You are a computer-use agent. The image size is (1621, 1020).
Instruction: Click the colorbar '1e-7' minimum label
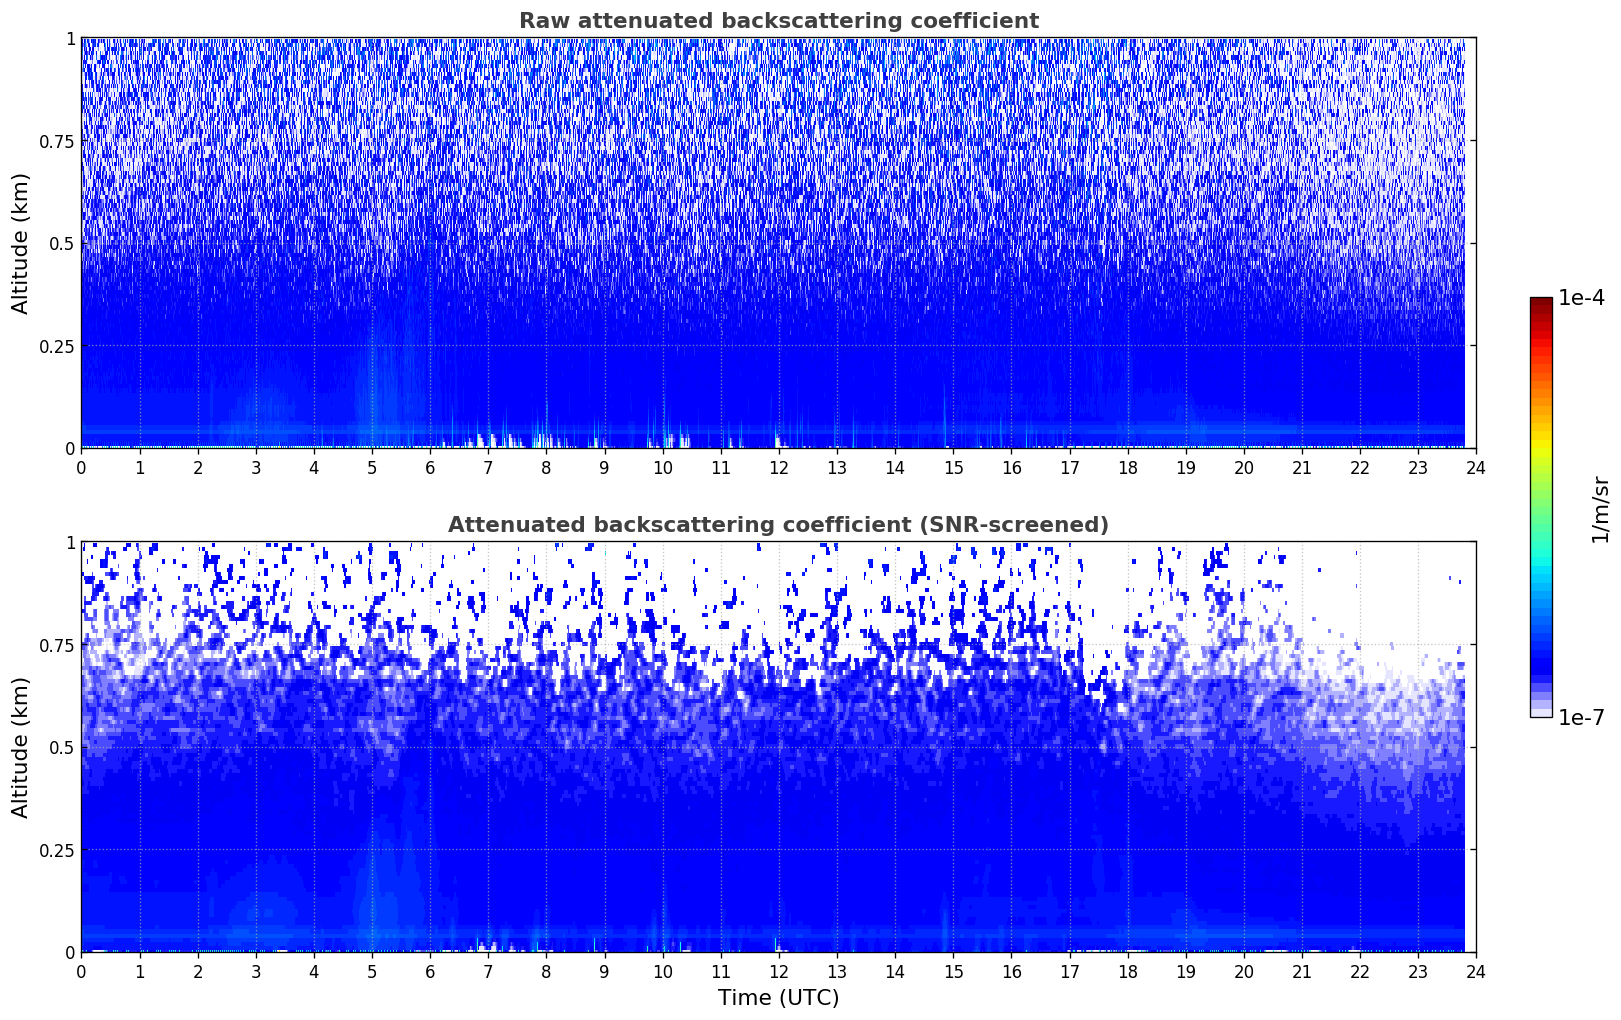[1581, 718]
